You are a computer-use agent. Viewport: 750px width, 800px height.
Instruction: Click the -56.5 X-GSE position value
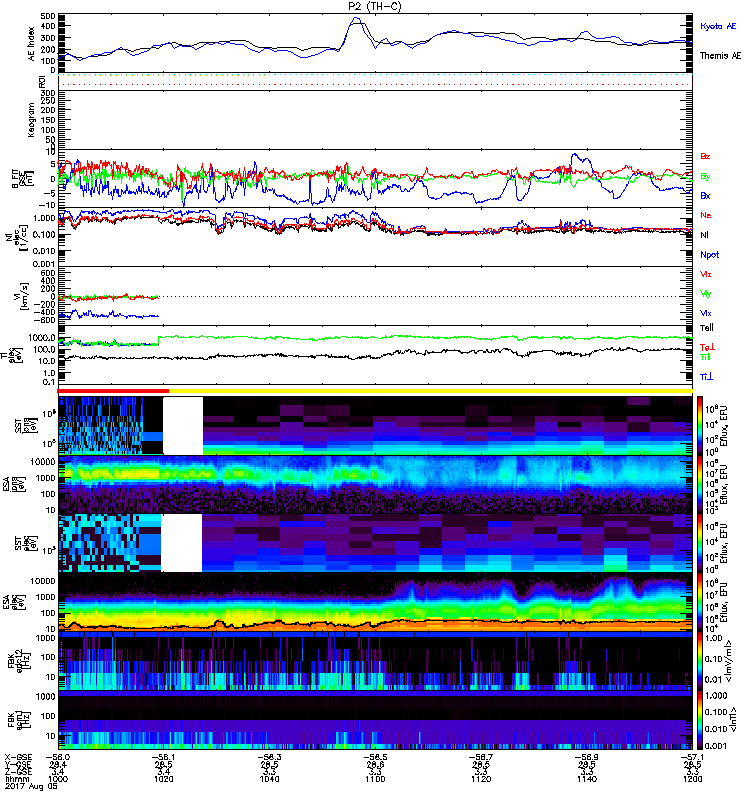pyautogui.click(x=375, y=758)
